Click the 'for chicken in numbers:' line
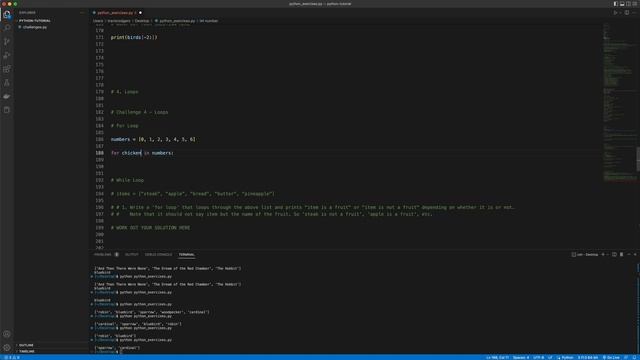This screenshot has height=360, width=640. [142, 153]
